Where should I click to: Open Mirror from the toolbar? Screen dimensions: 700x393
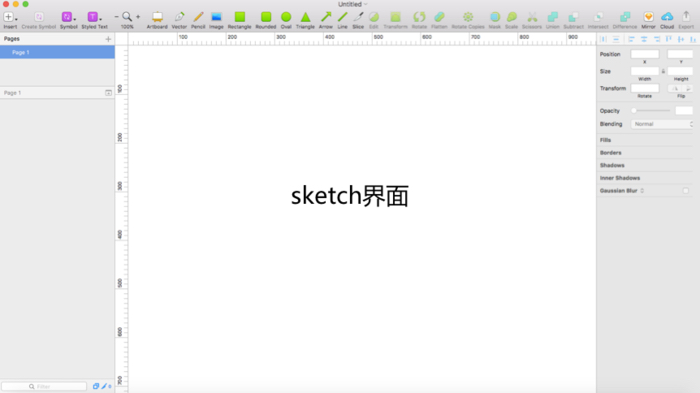(648, 17)
